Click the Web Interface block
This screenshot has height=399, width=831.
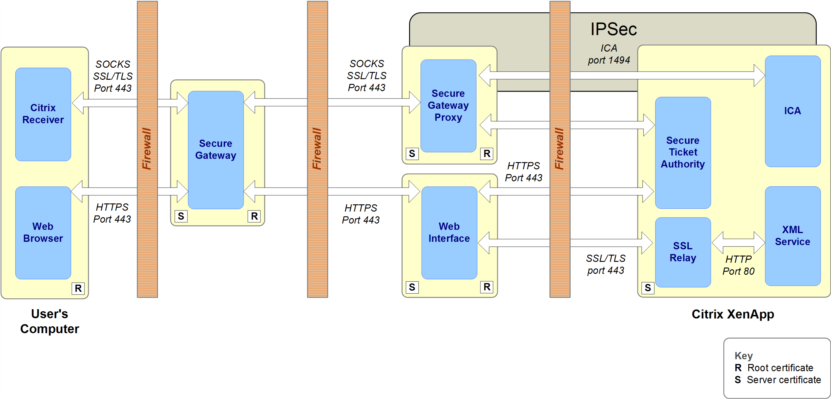pos(448,233)
